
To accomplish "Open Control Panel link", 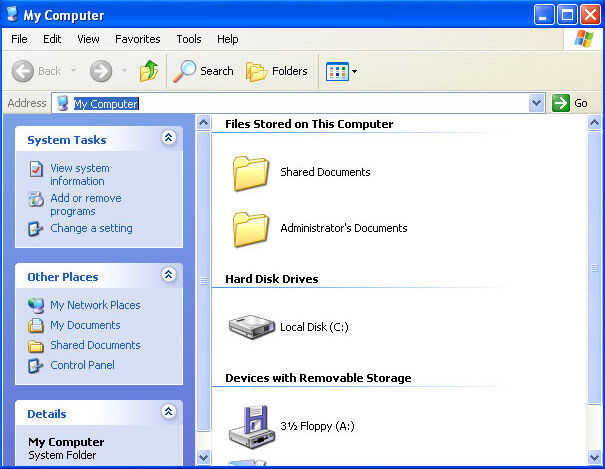I will (x=83, y=365).
